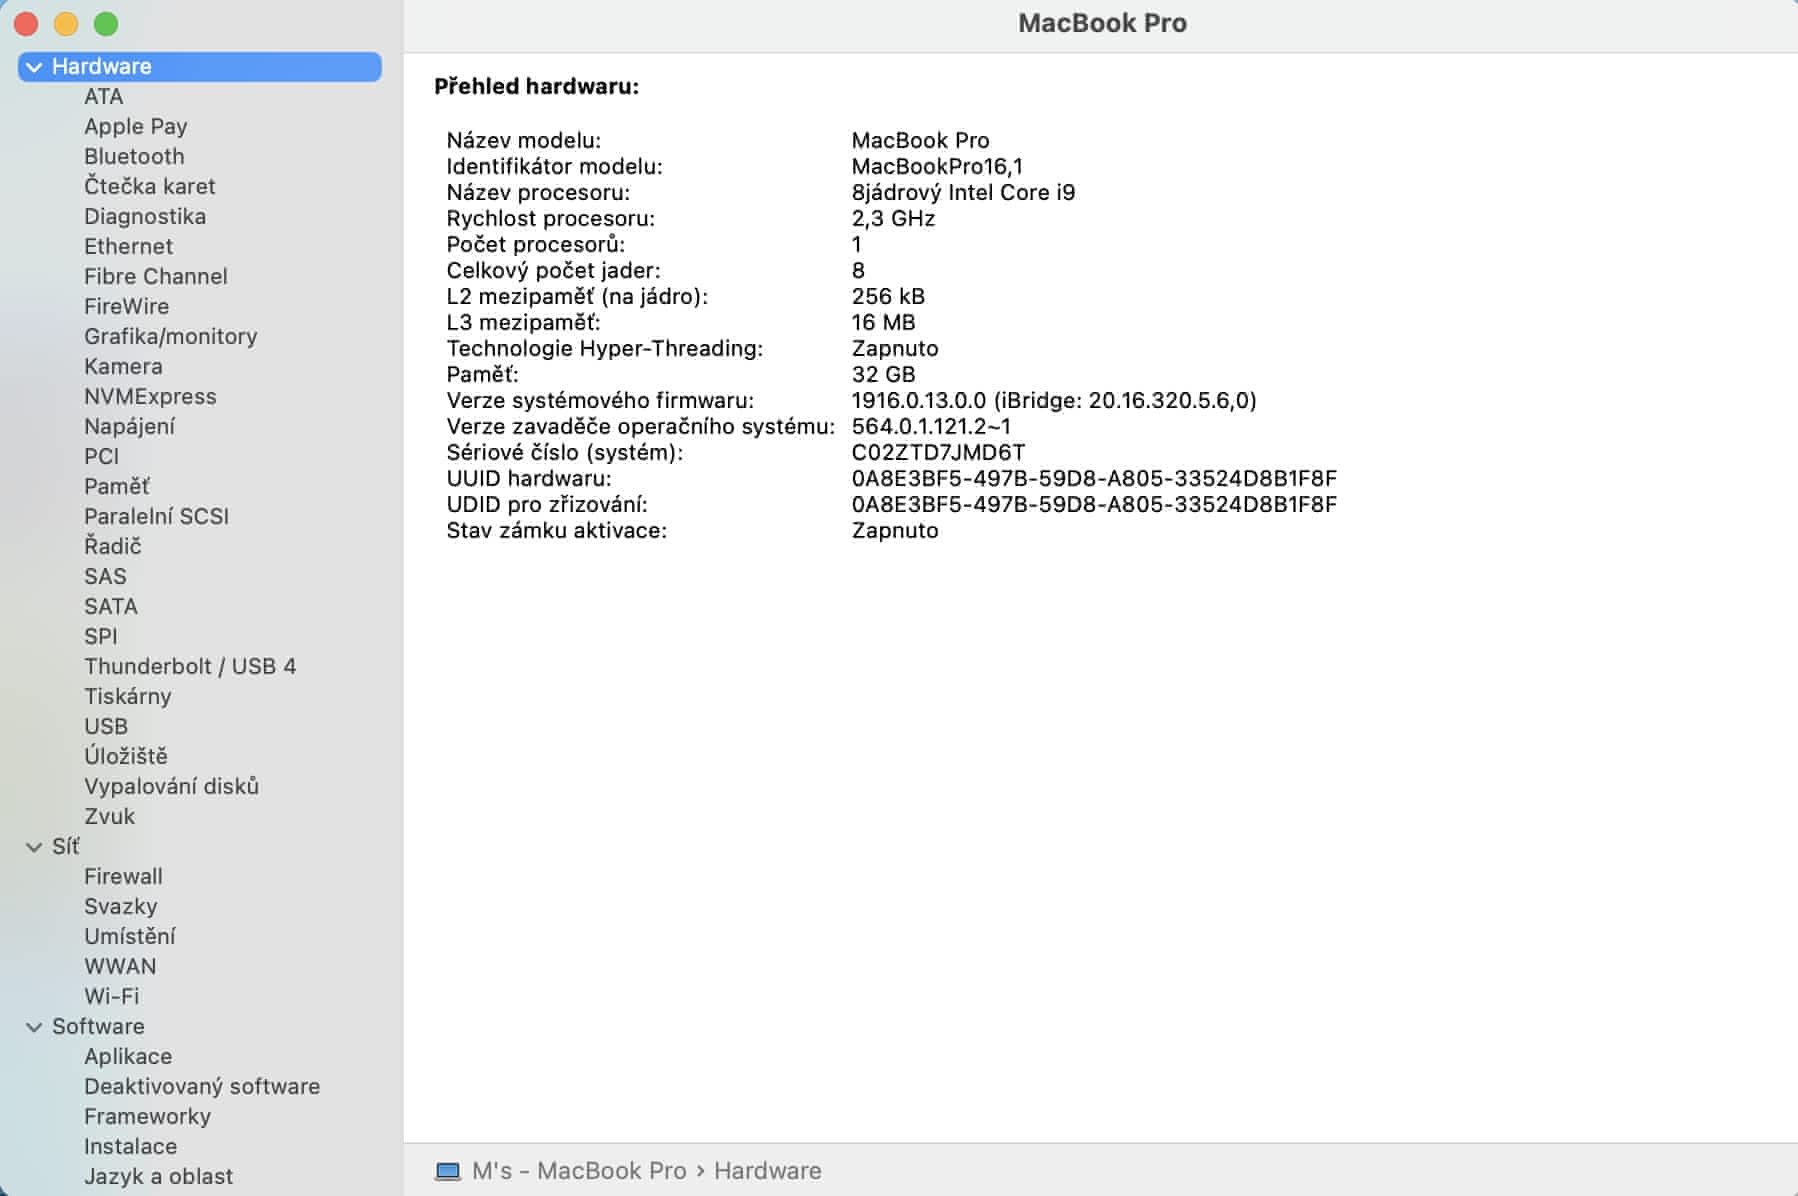Select Apple Pay in the sidebar
The image size is (1798, 1196).
coord(136,127)
